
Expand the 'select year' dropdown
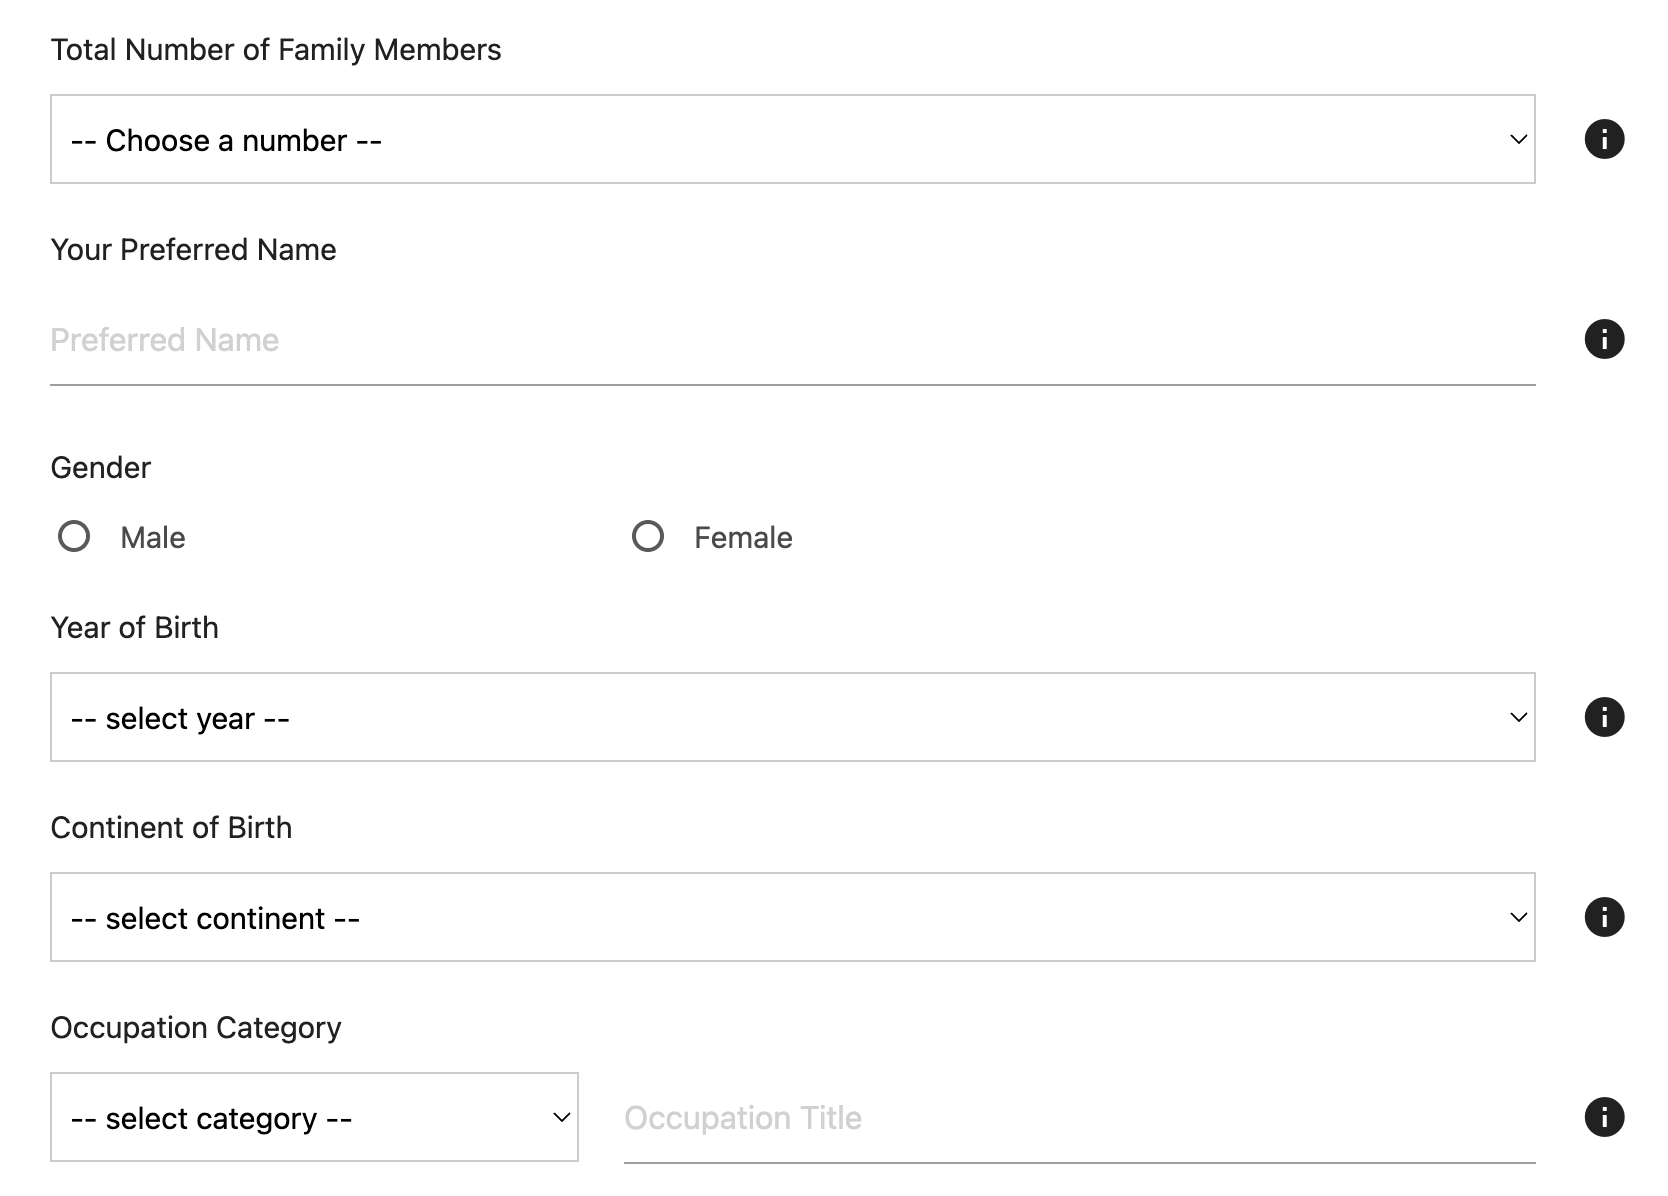[792, 718]
